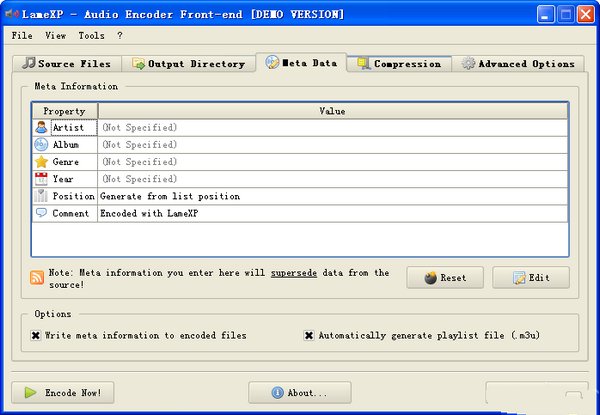Screen dimensions: 600x415
Task: Maximize the LameXP window
Action: 566,15
